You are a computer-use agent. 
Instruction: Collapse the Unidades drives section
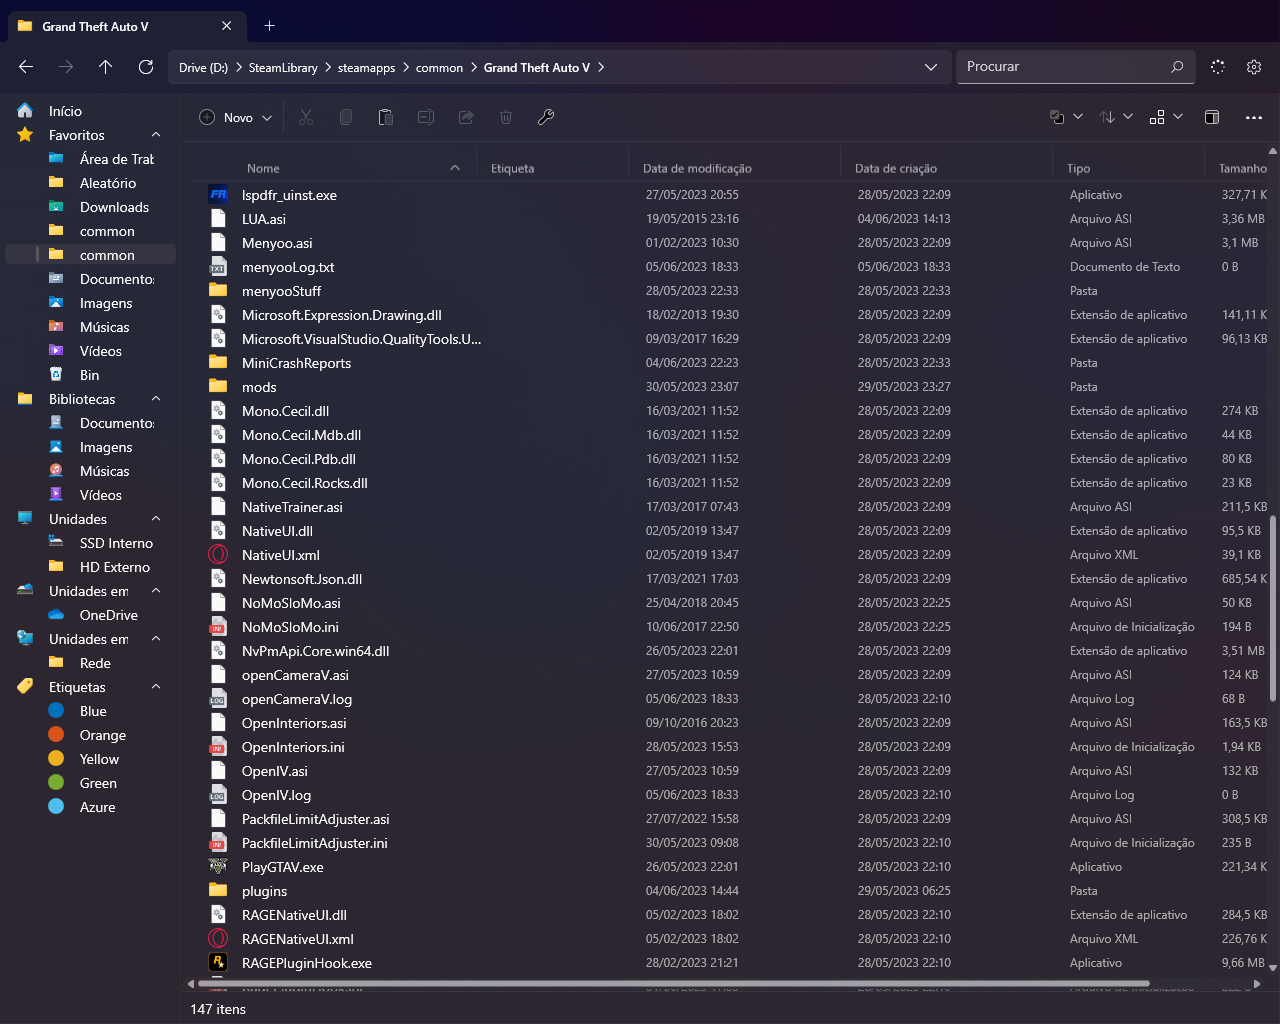click(x=156, y=519)
